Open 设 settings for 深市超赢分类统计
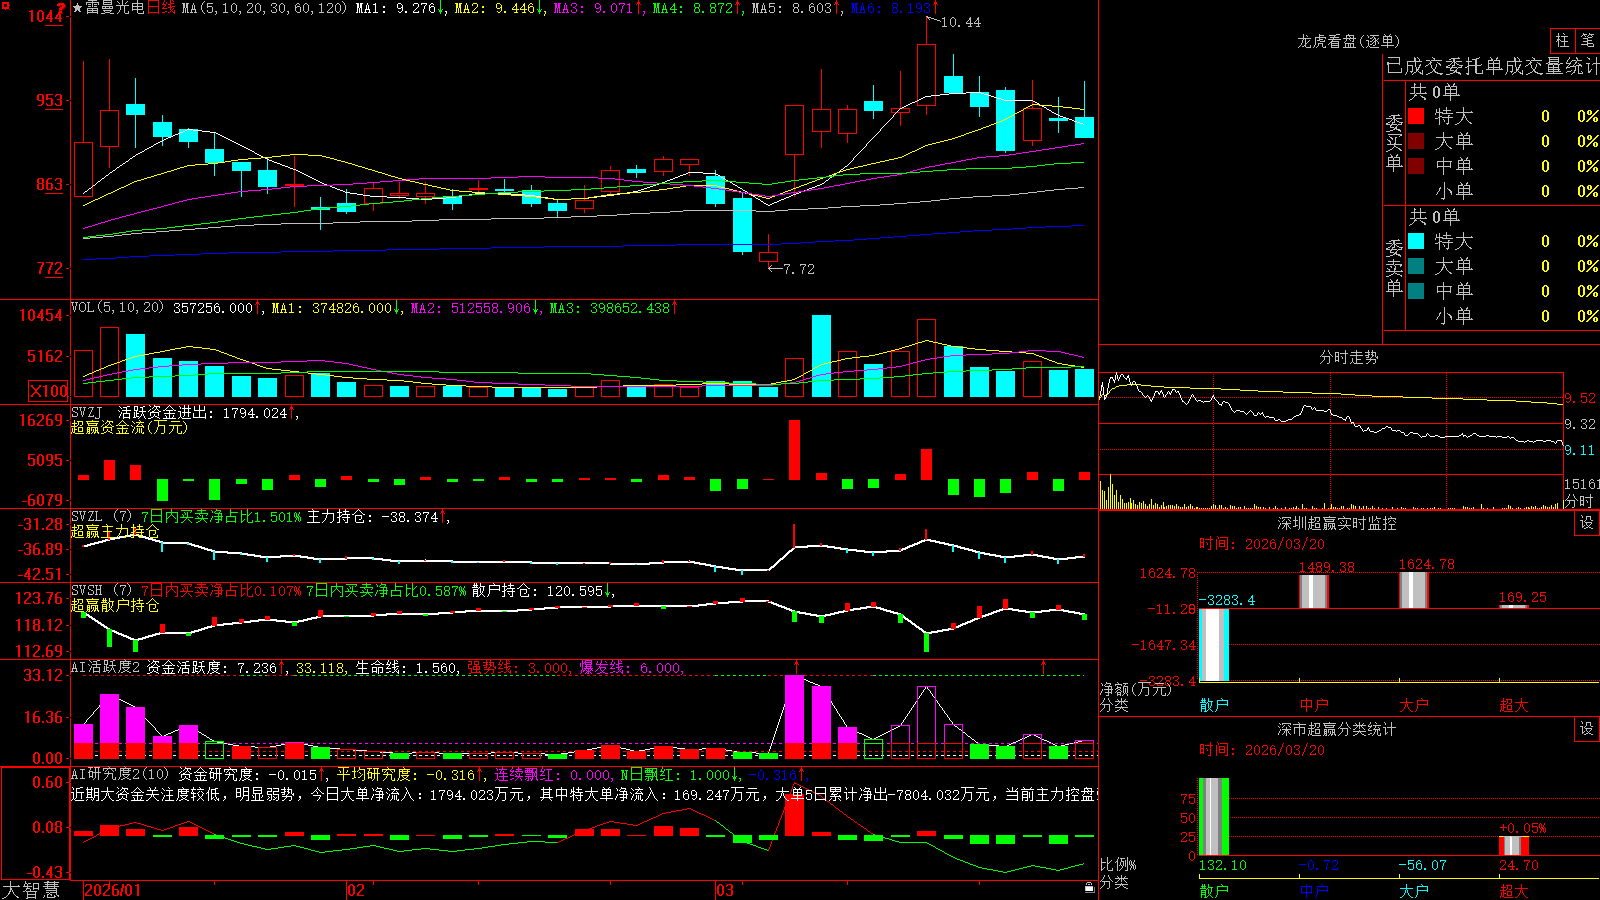Screen dimensions: 1600x900 [x=1587, y=729]
